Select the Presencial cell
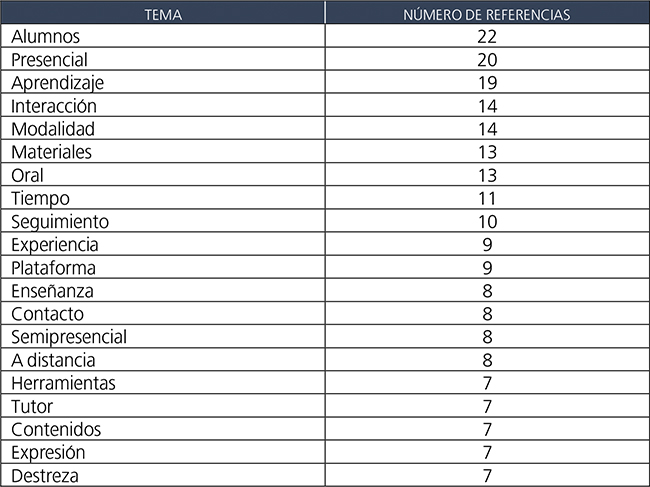 51,60
